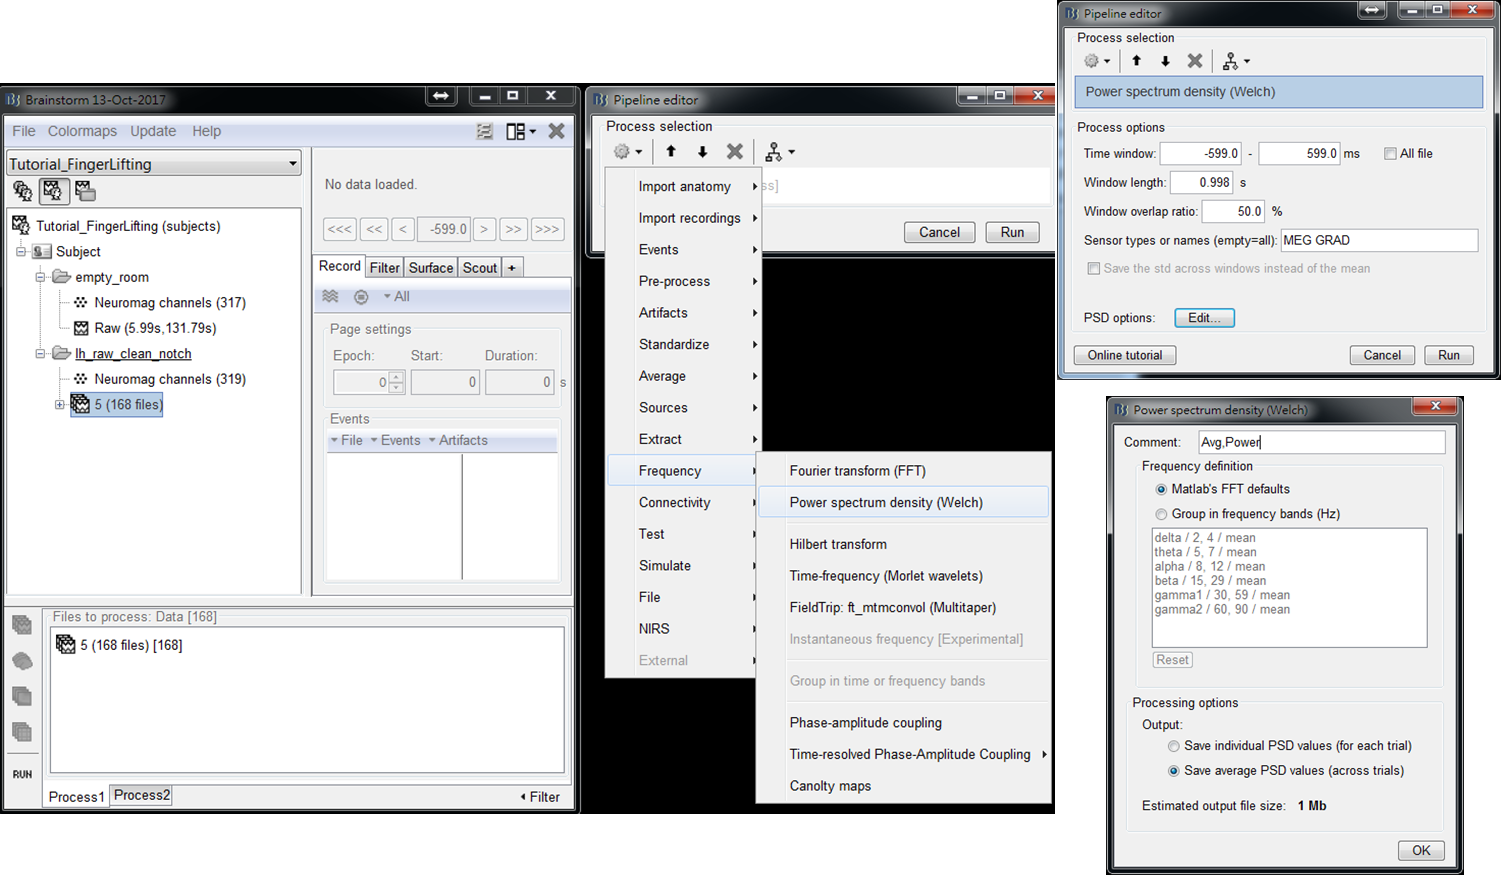Image resolution: width=1501 pixels, height=875 pixels.
Task: Open the Tutorial_FingerLifting protocol dropdown
Action: (153, 164)
